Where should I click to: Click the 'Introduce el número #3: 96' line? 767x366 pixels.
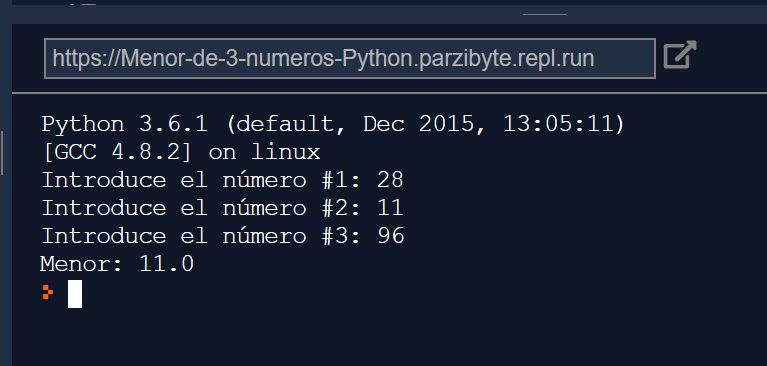223,236
